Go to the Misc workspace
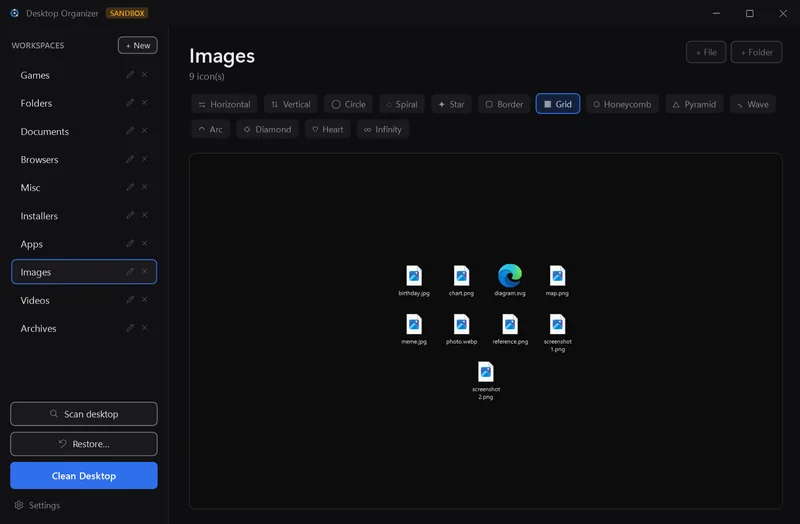 84,187
